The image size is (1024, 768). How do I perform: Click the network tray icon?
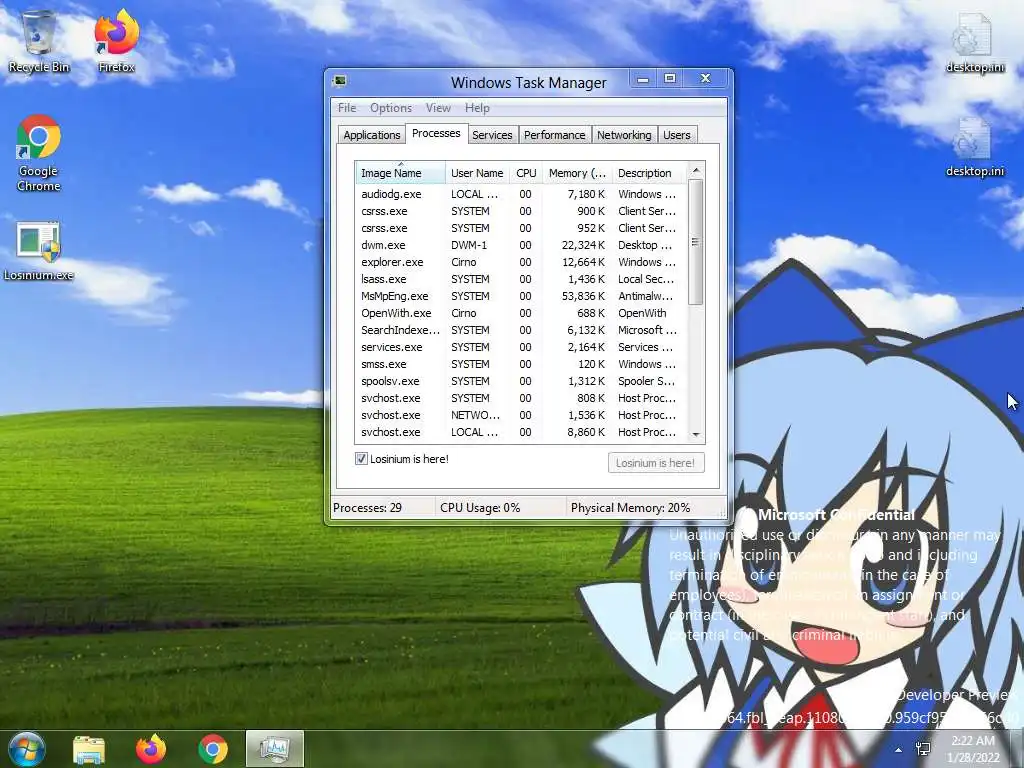click(x=923, y=749)
